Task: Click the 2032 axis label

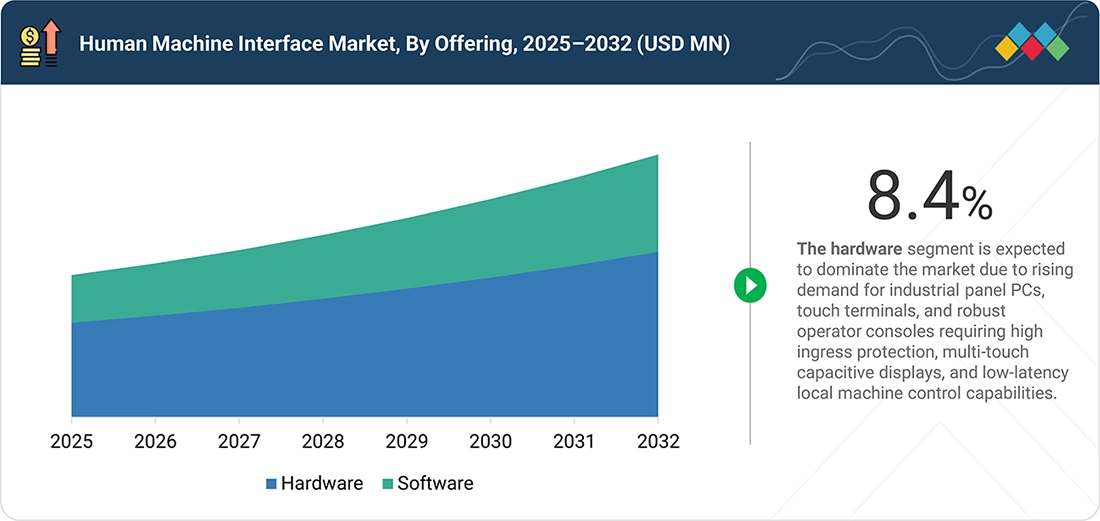Action: (658, 442)
